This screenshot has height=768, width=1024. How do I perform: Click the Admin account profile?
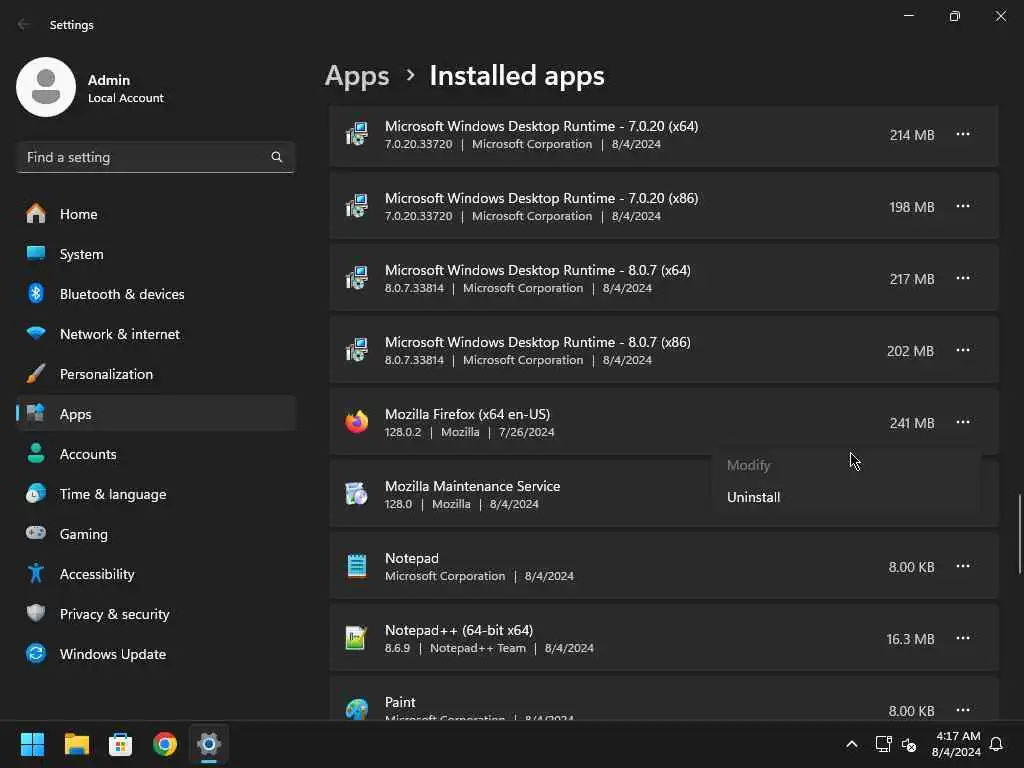[x=90, y=87]
